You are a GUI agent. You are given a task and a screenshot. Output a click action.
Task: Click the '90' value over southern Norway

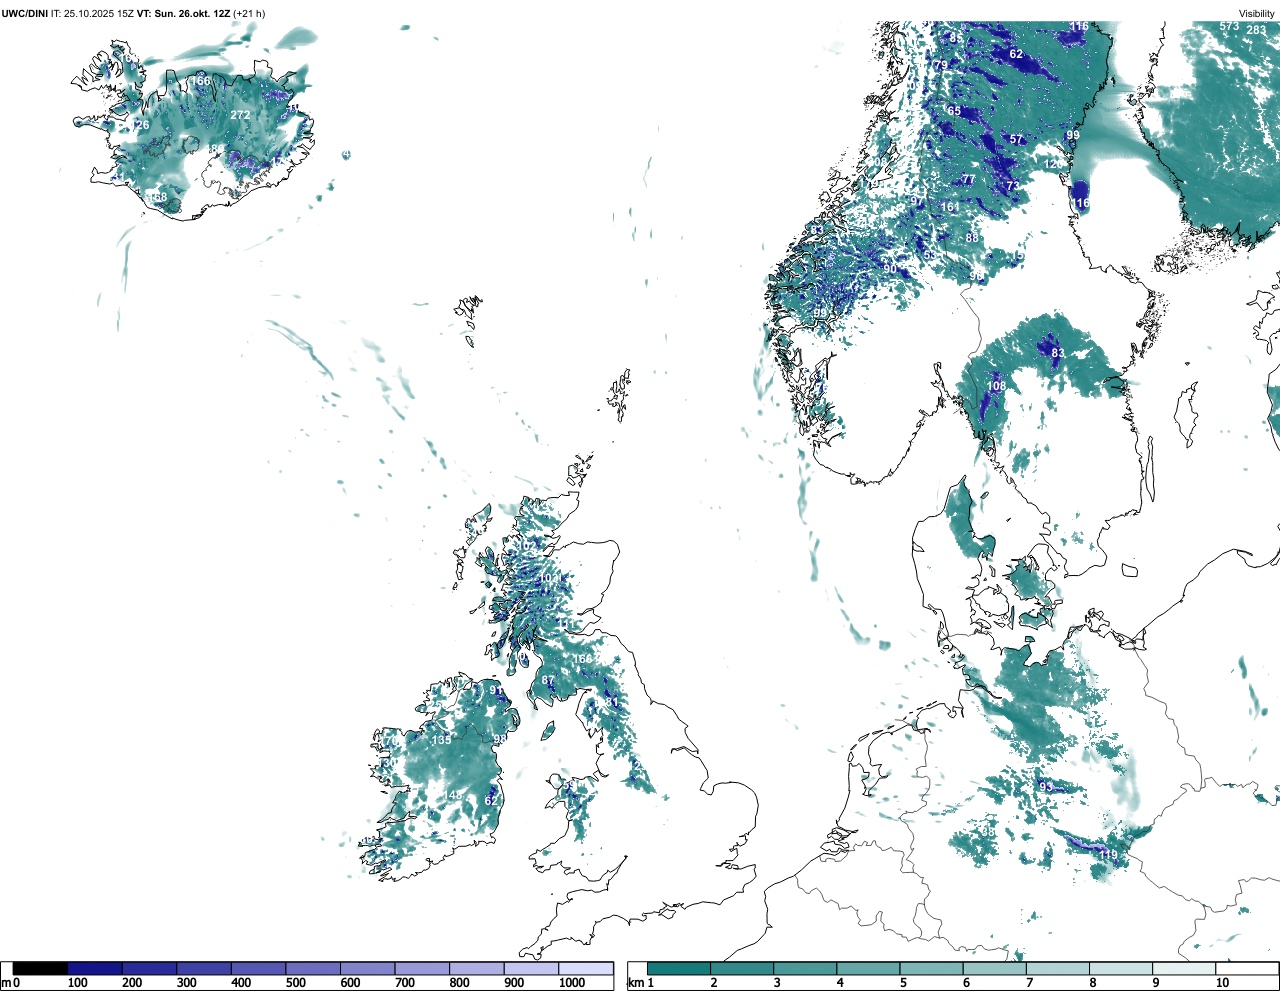[890, 269]
